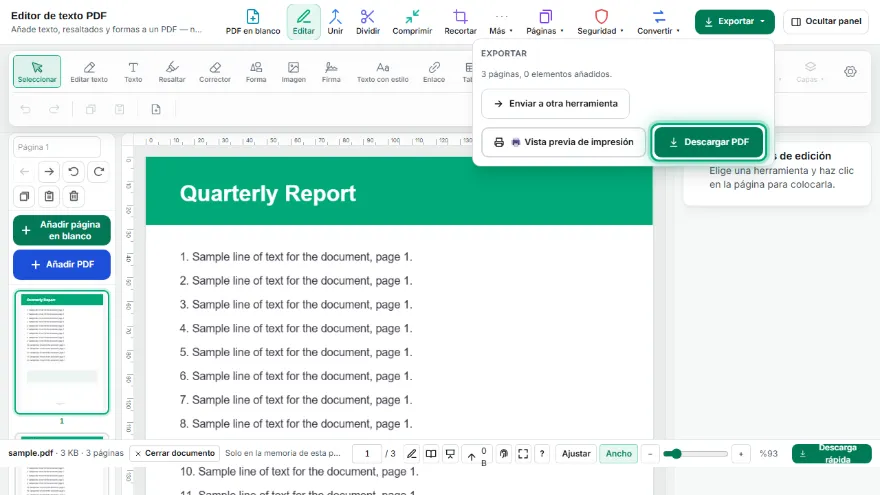Viewport: 880px width, 495px height.
Task: Open the settings gear icon
Action: 850,72
